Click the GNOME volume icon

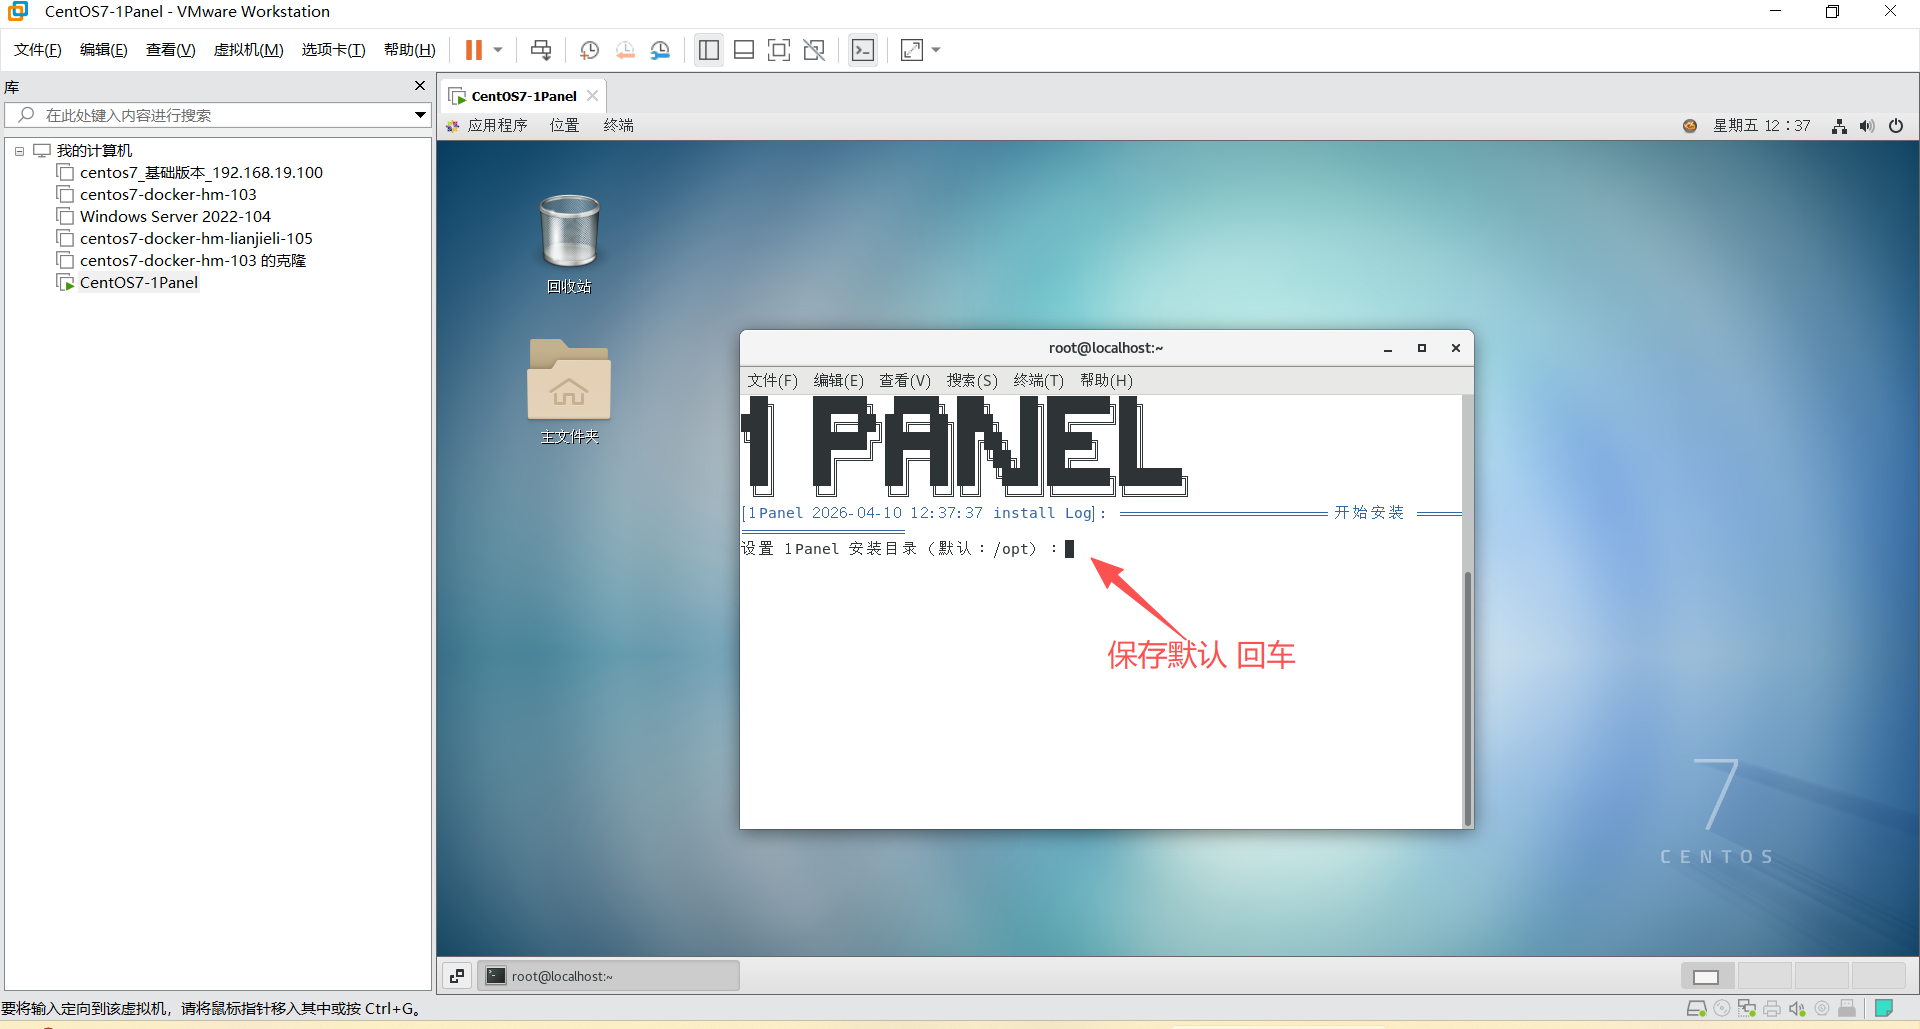(x=1867, y=126)
